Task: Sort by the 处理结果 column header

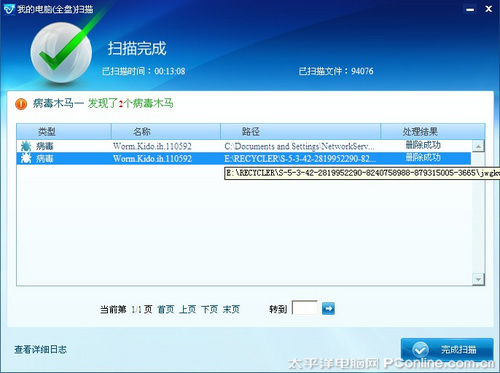Action: click(x=433, y=131)
